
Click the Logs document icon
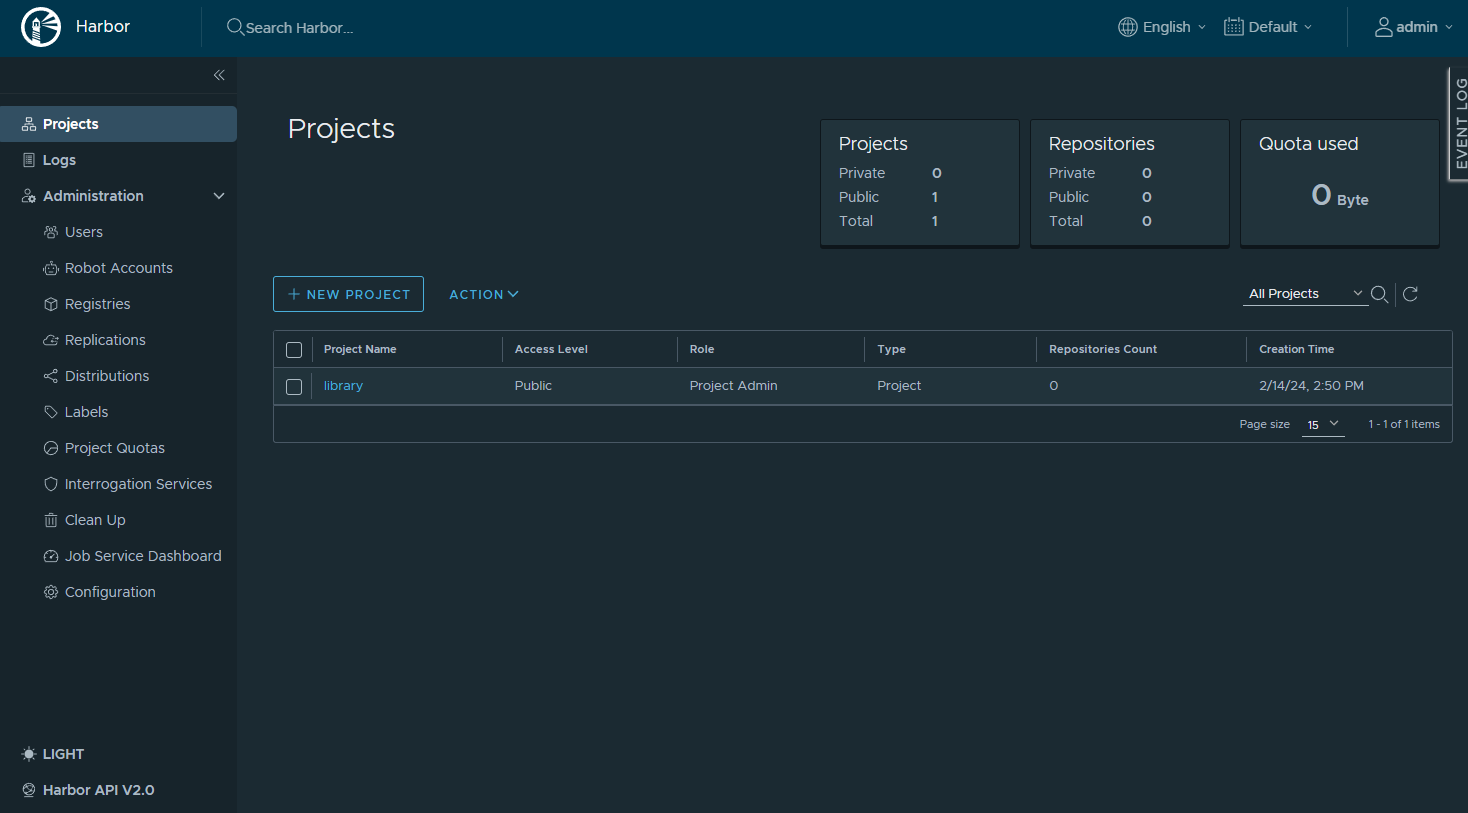click(x=29, y=160)
